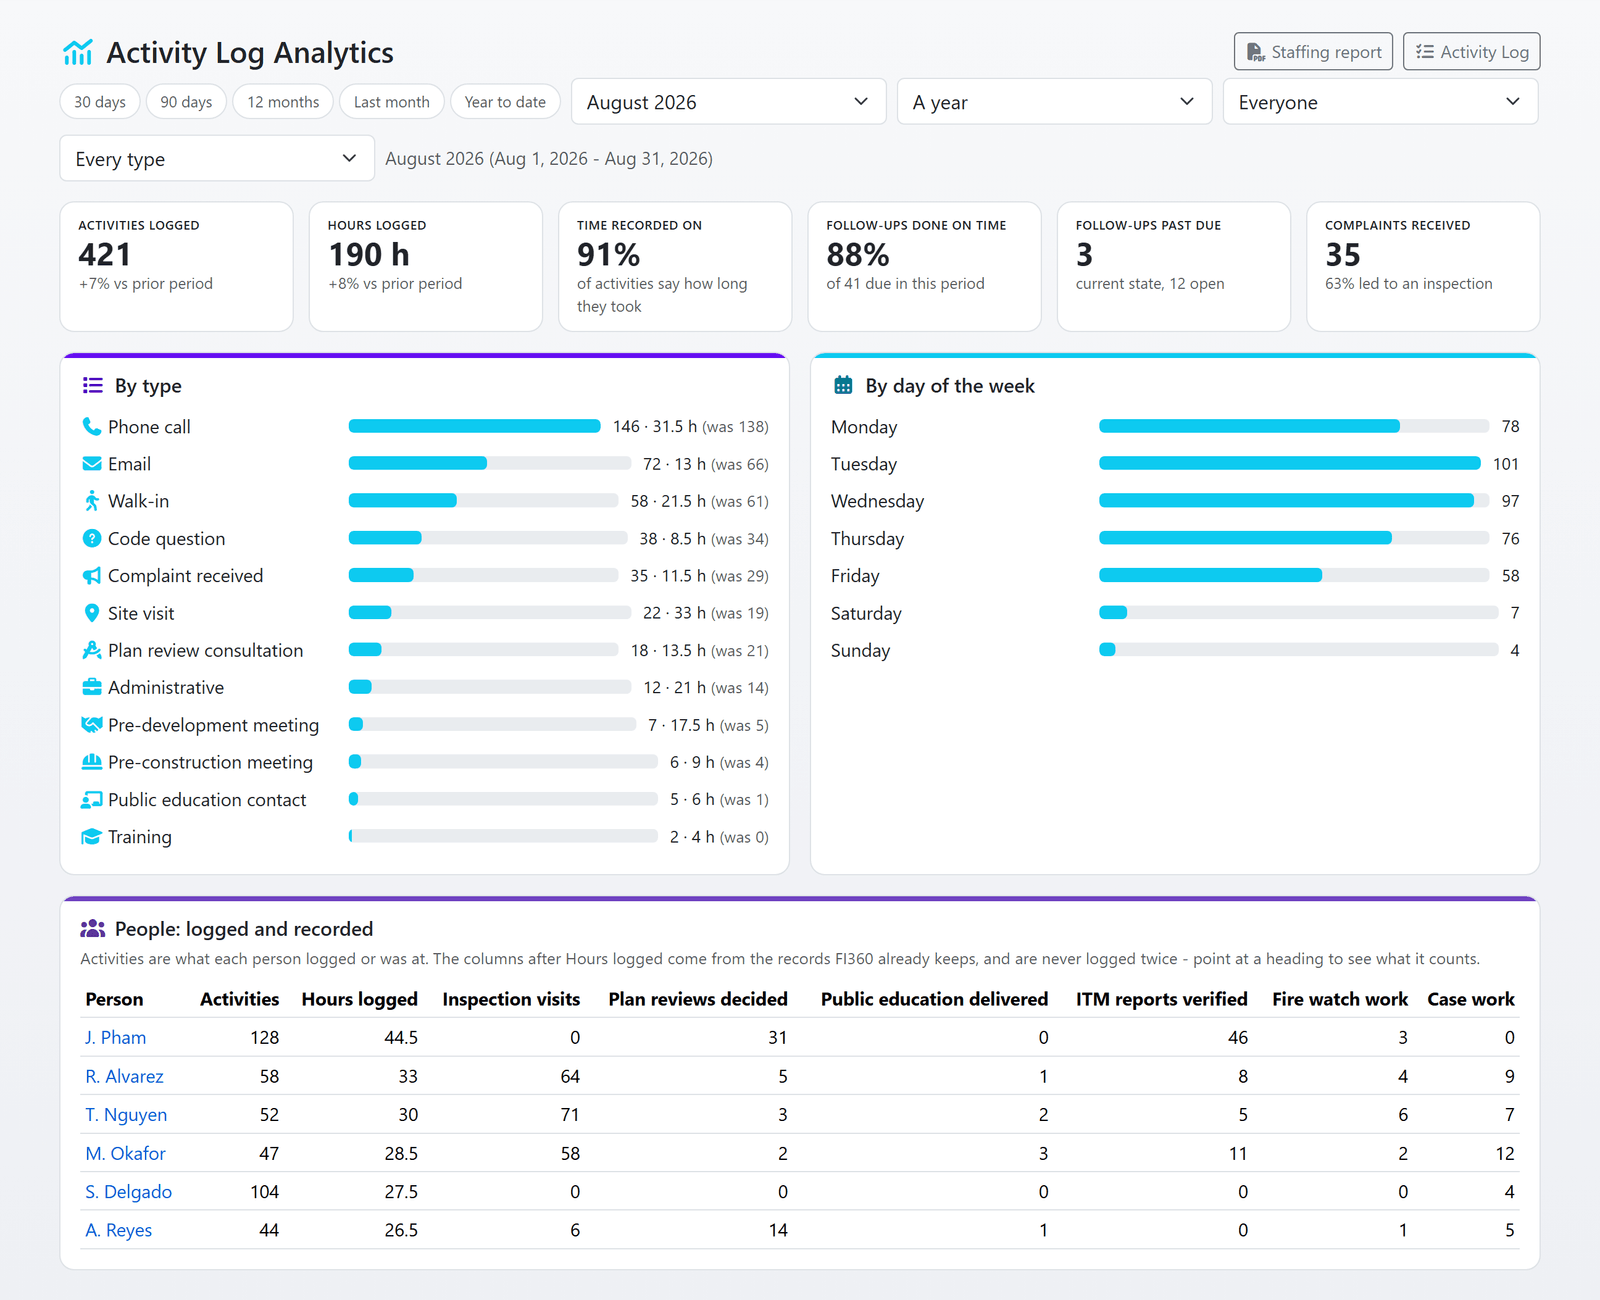This screenshot has width=1600, height=1300.
Task: Select the Last month range
Action: 392,102
